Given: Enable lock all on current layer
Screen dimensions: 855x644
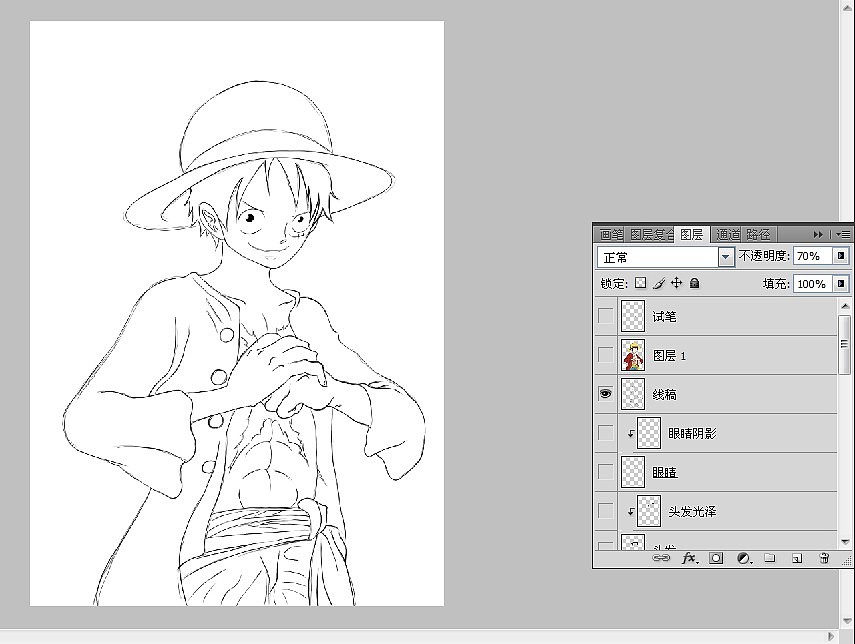Looking at the screenshot, I should point(694,283).
